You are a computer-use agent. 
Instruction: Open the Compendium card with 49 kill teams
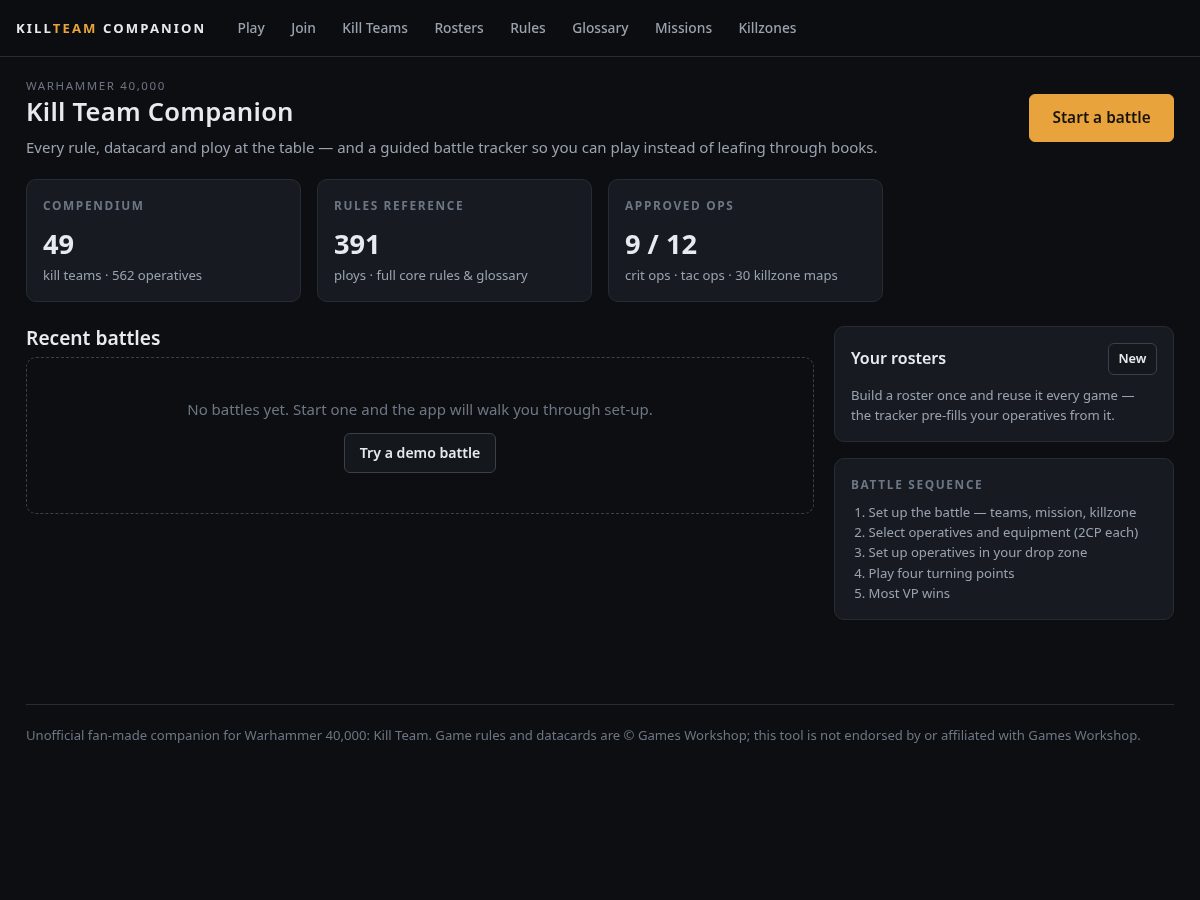pyautogui.click(x=163, y=240)
